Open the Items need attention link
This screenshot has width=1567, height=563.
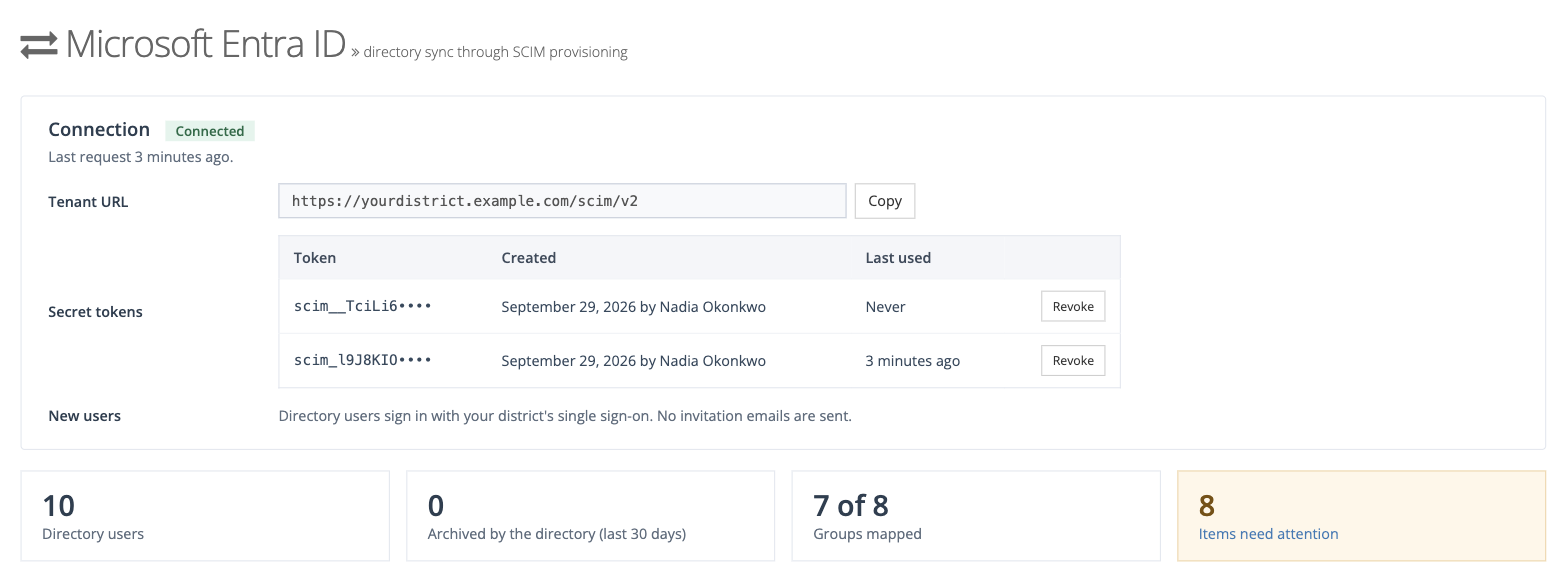coord(1268,534)
